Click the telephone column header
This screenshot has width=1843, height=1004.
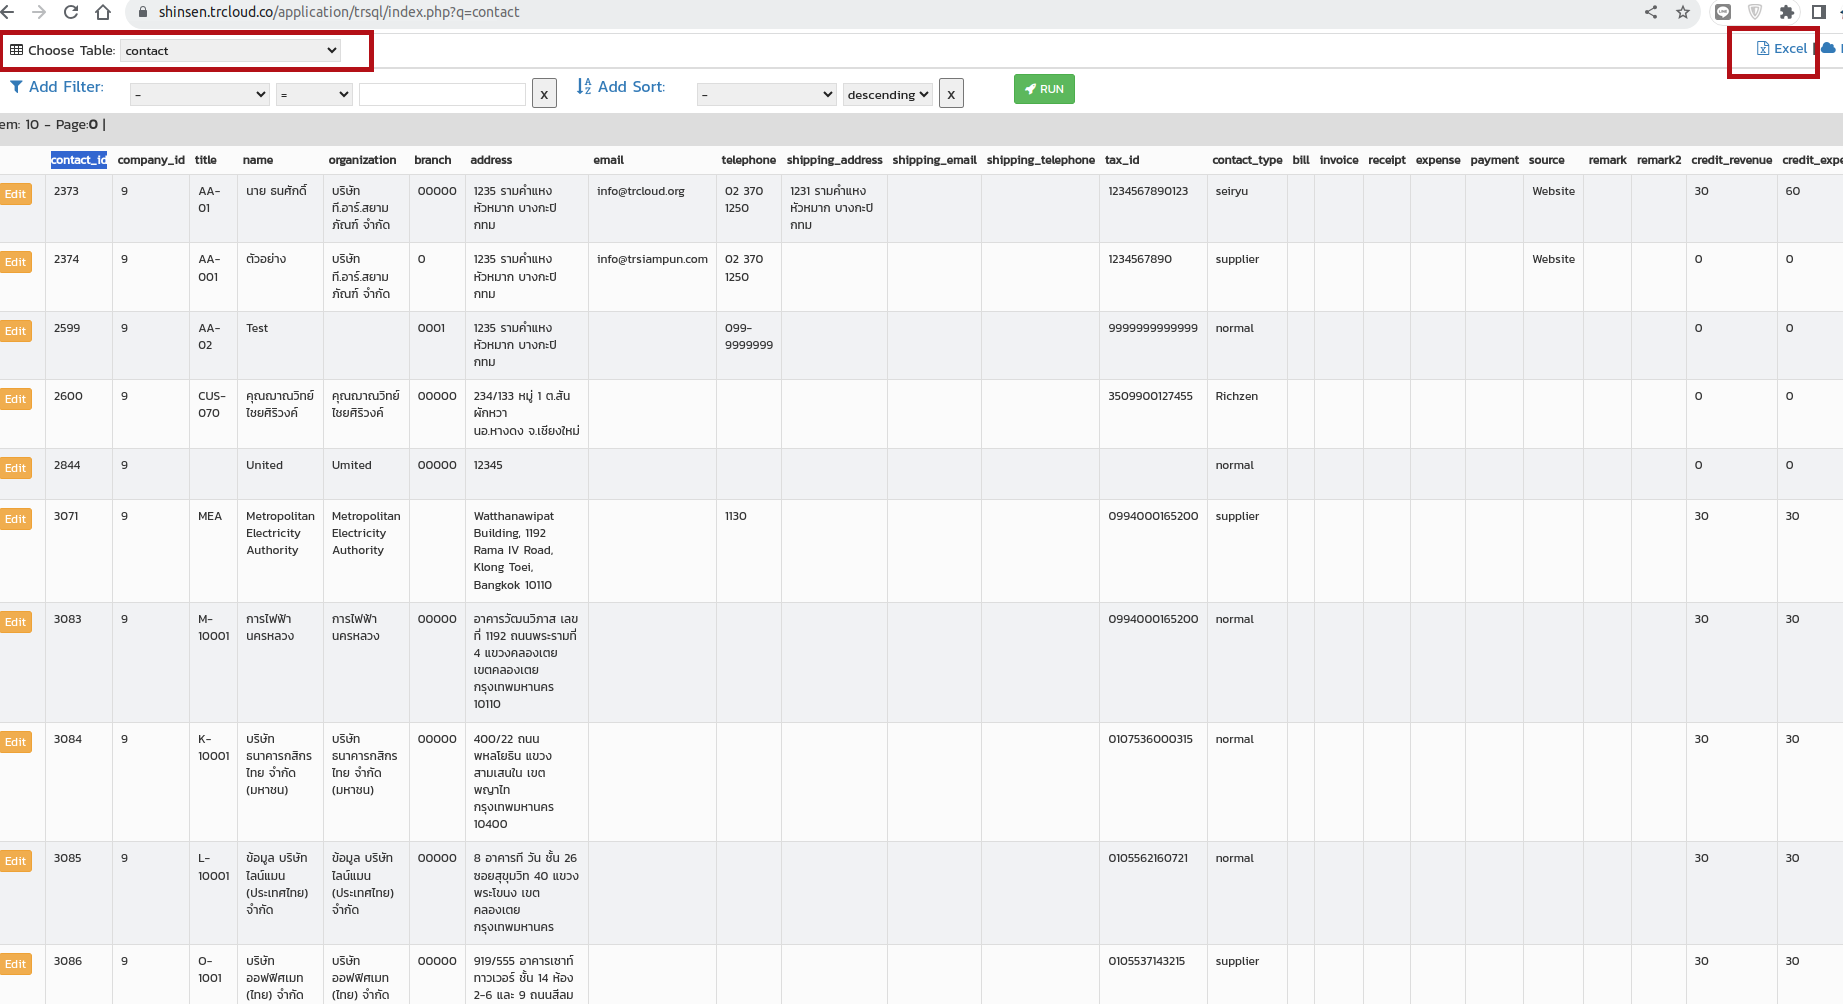click(x=748, y=160)
